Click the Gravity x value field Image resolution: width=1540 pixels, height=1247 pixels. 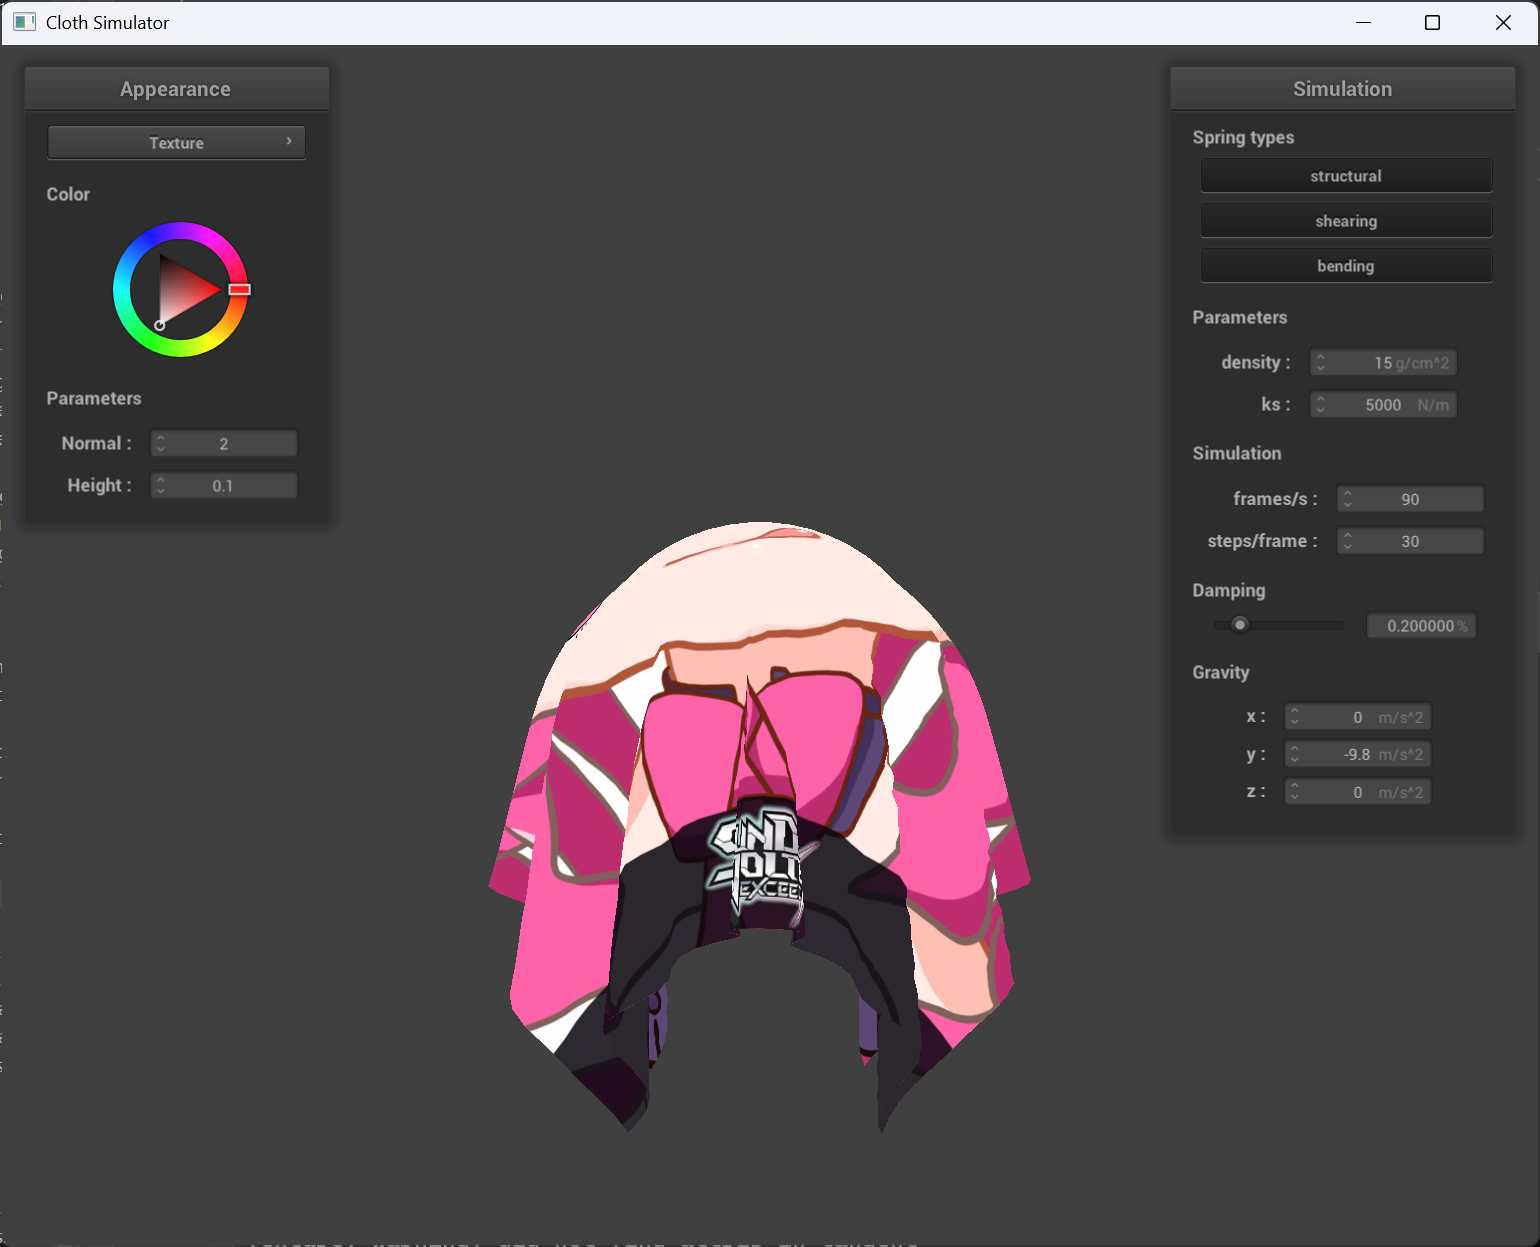1358,717
